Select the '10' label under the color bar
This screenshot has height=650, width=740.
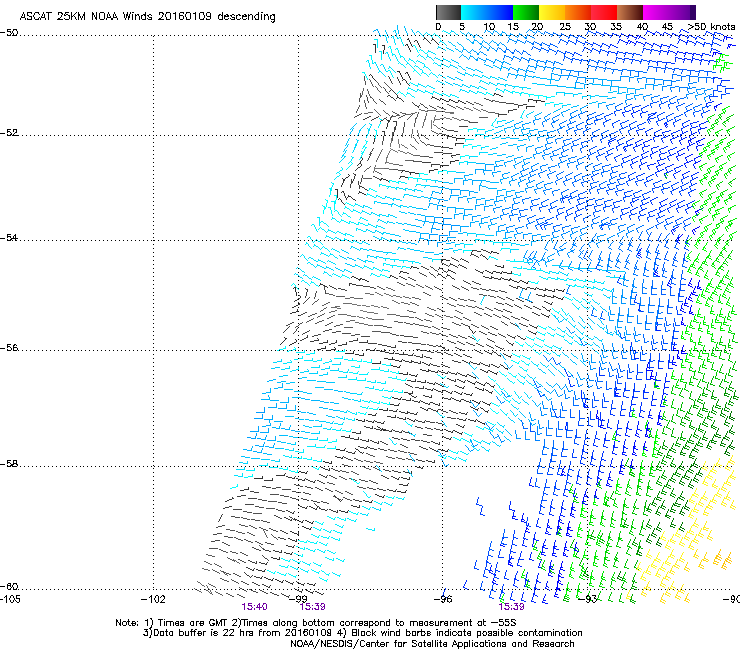pos(489,27)
